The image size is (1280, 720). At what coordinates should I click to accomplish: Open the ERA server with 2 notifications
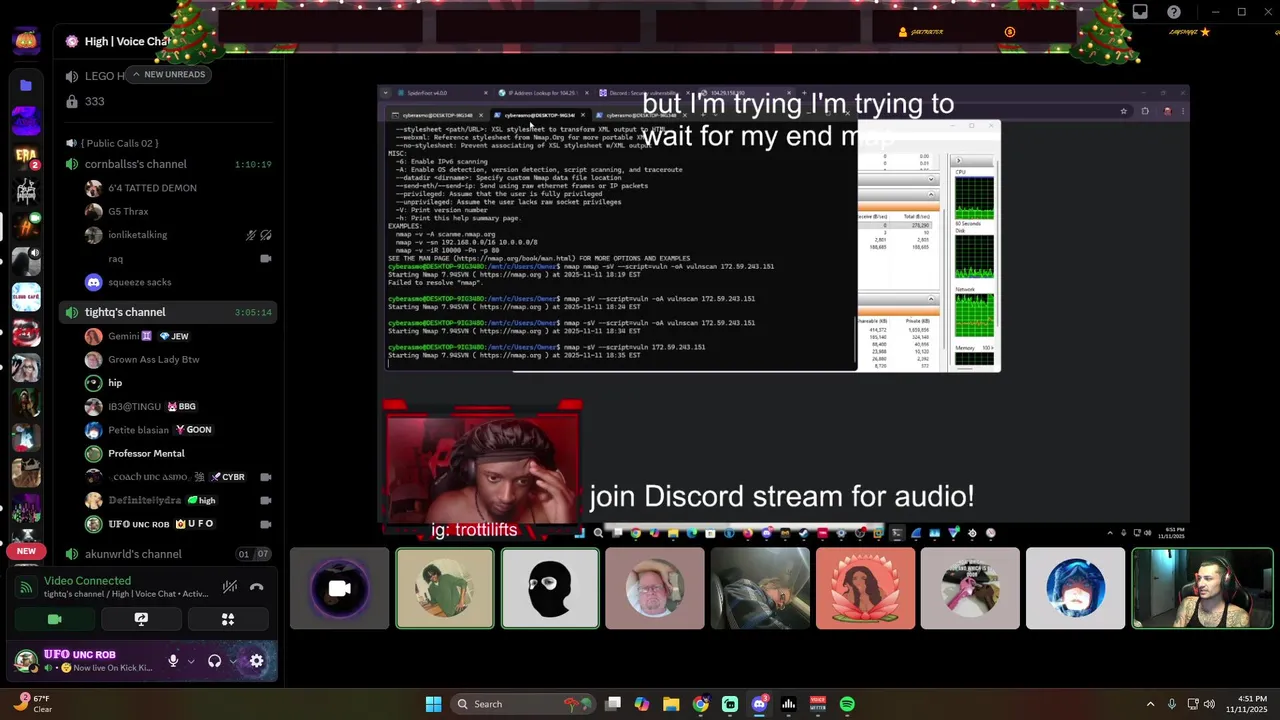[26, 158]
